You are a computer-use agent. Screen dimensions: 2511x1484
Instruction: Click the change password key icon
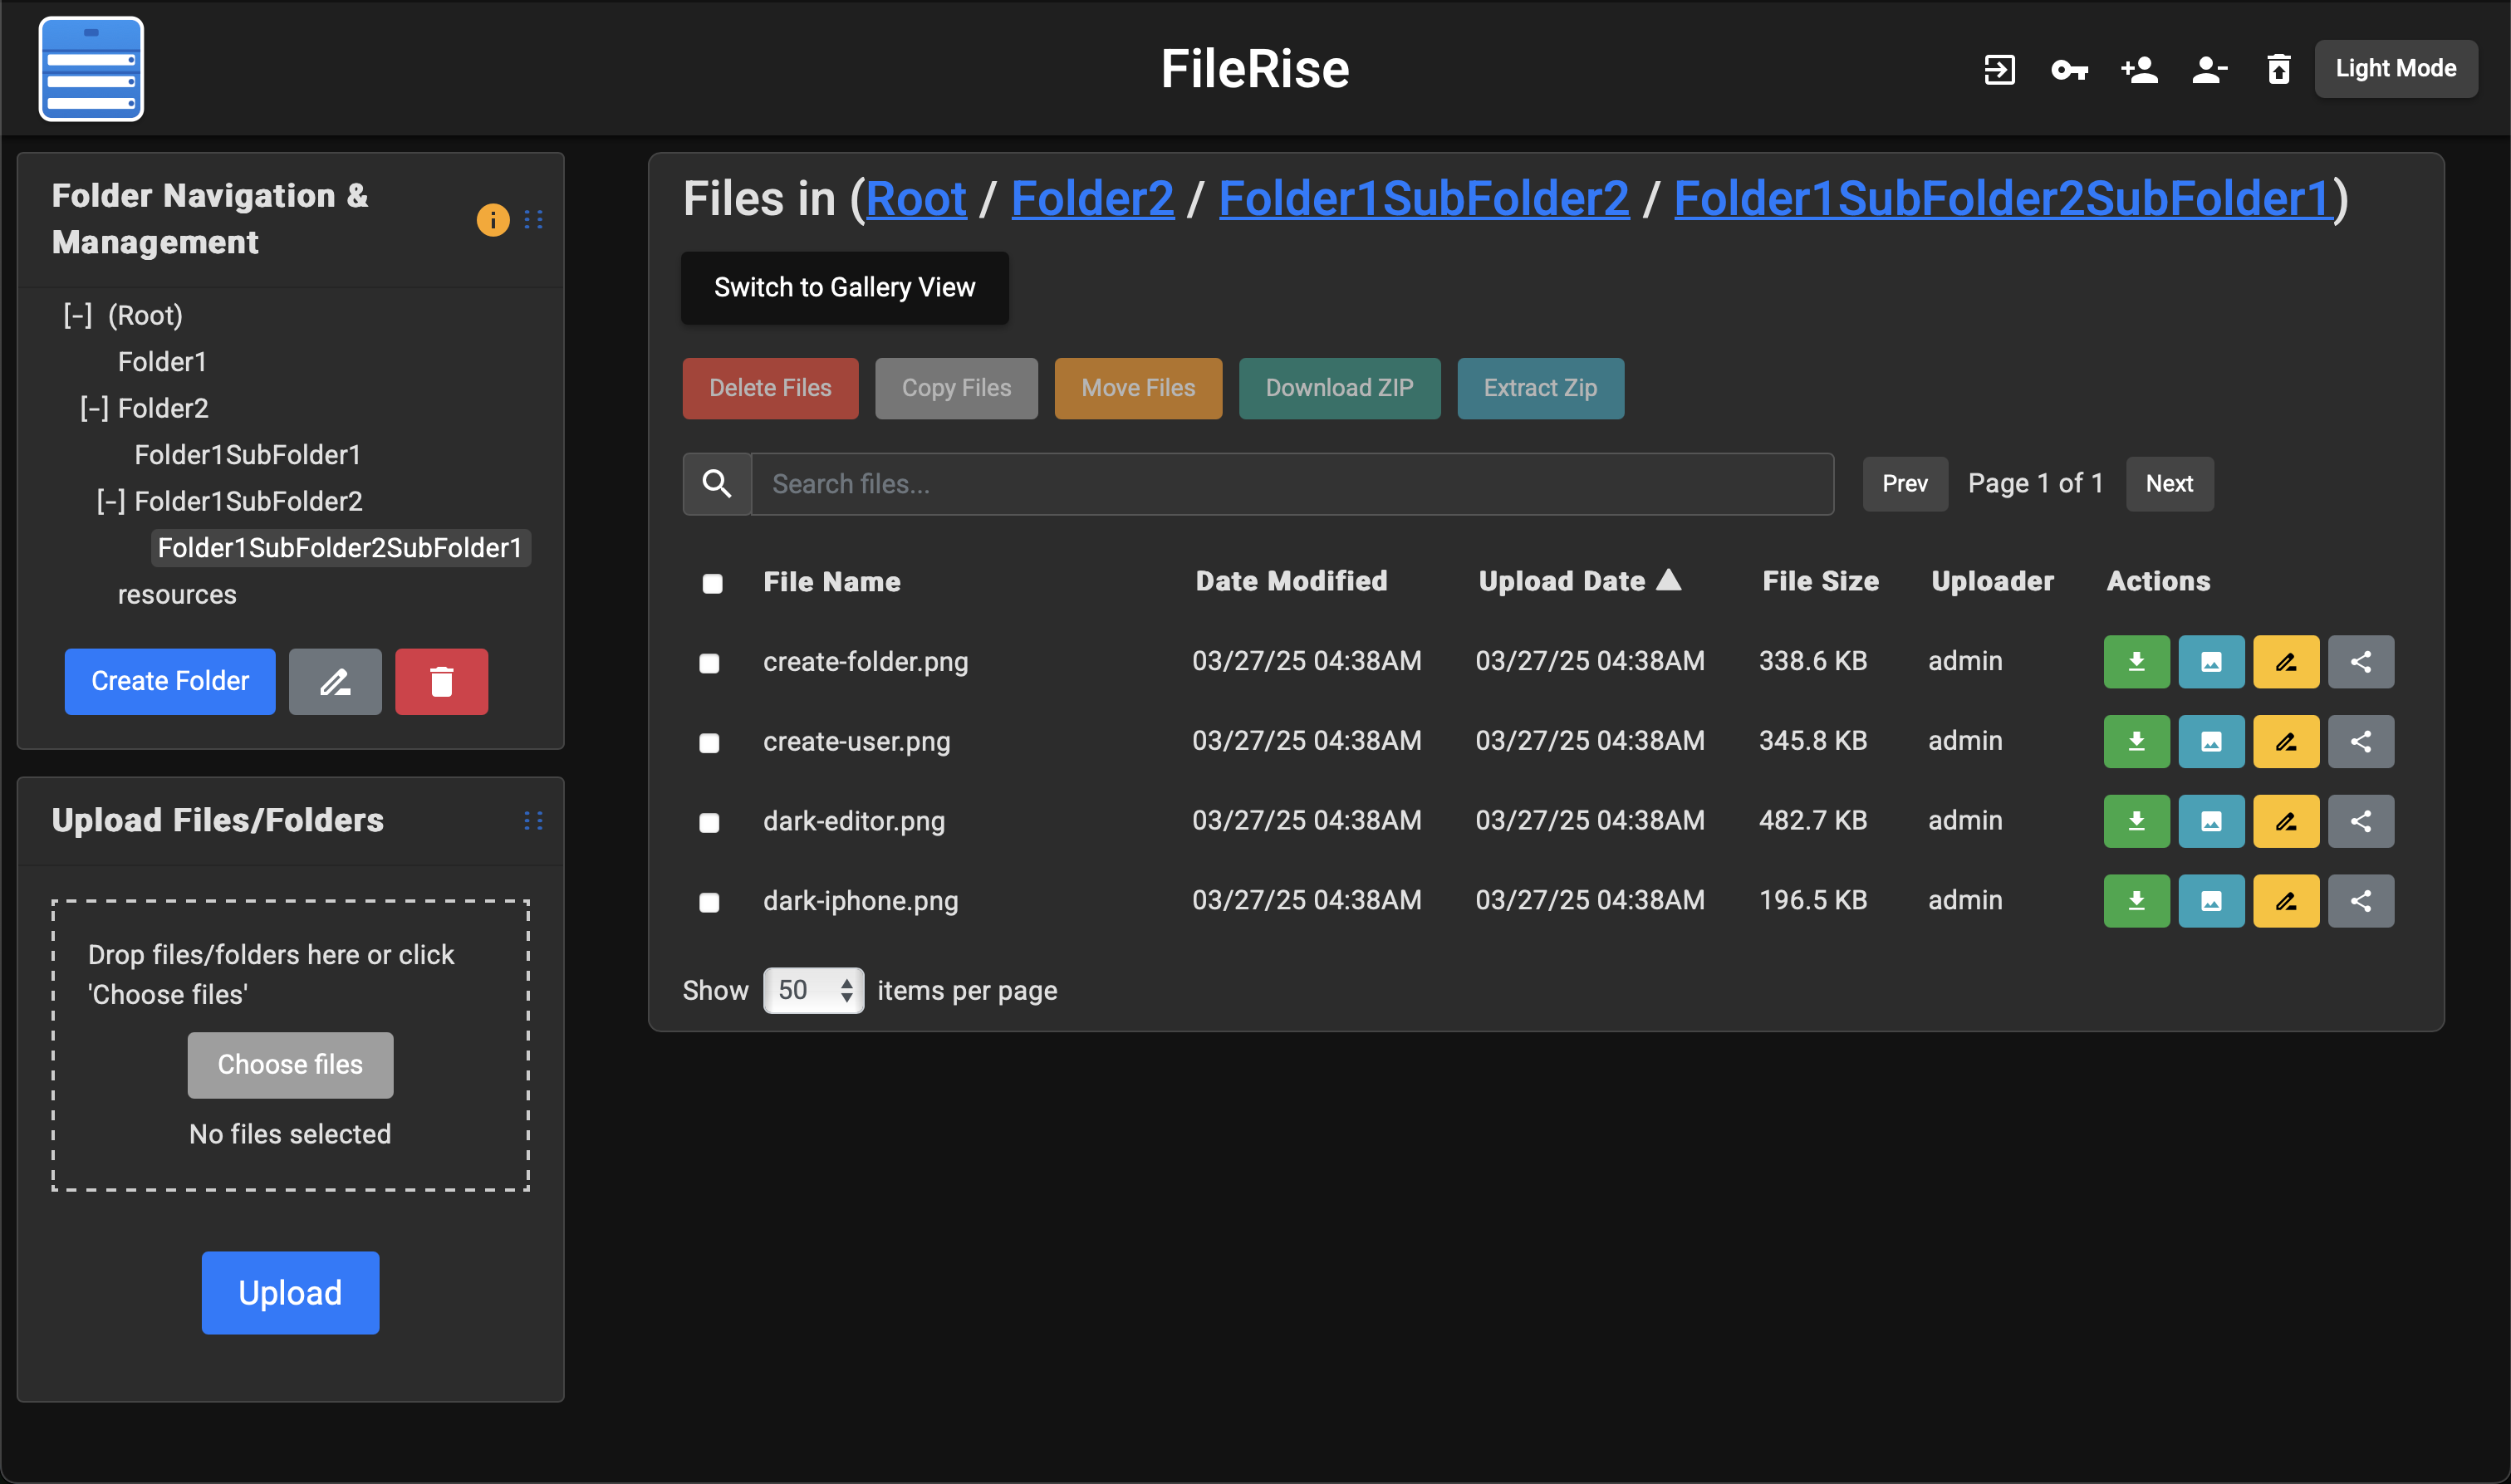point(2069,69)
